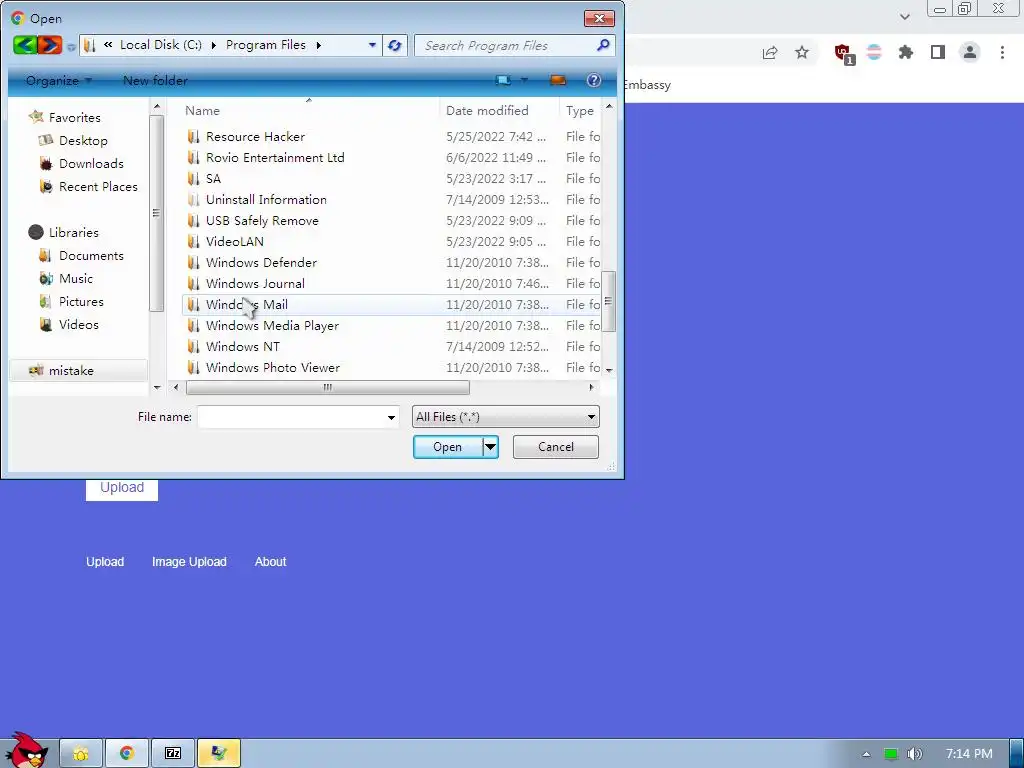The height and width of the screenshot is (768, 1024).
Task: Click the About footer link
Action: pos(270,562)
